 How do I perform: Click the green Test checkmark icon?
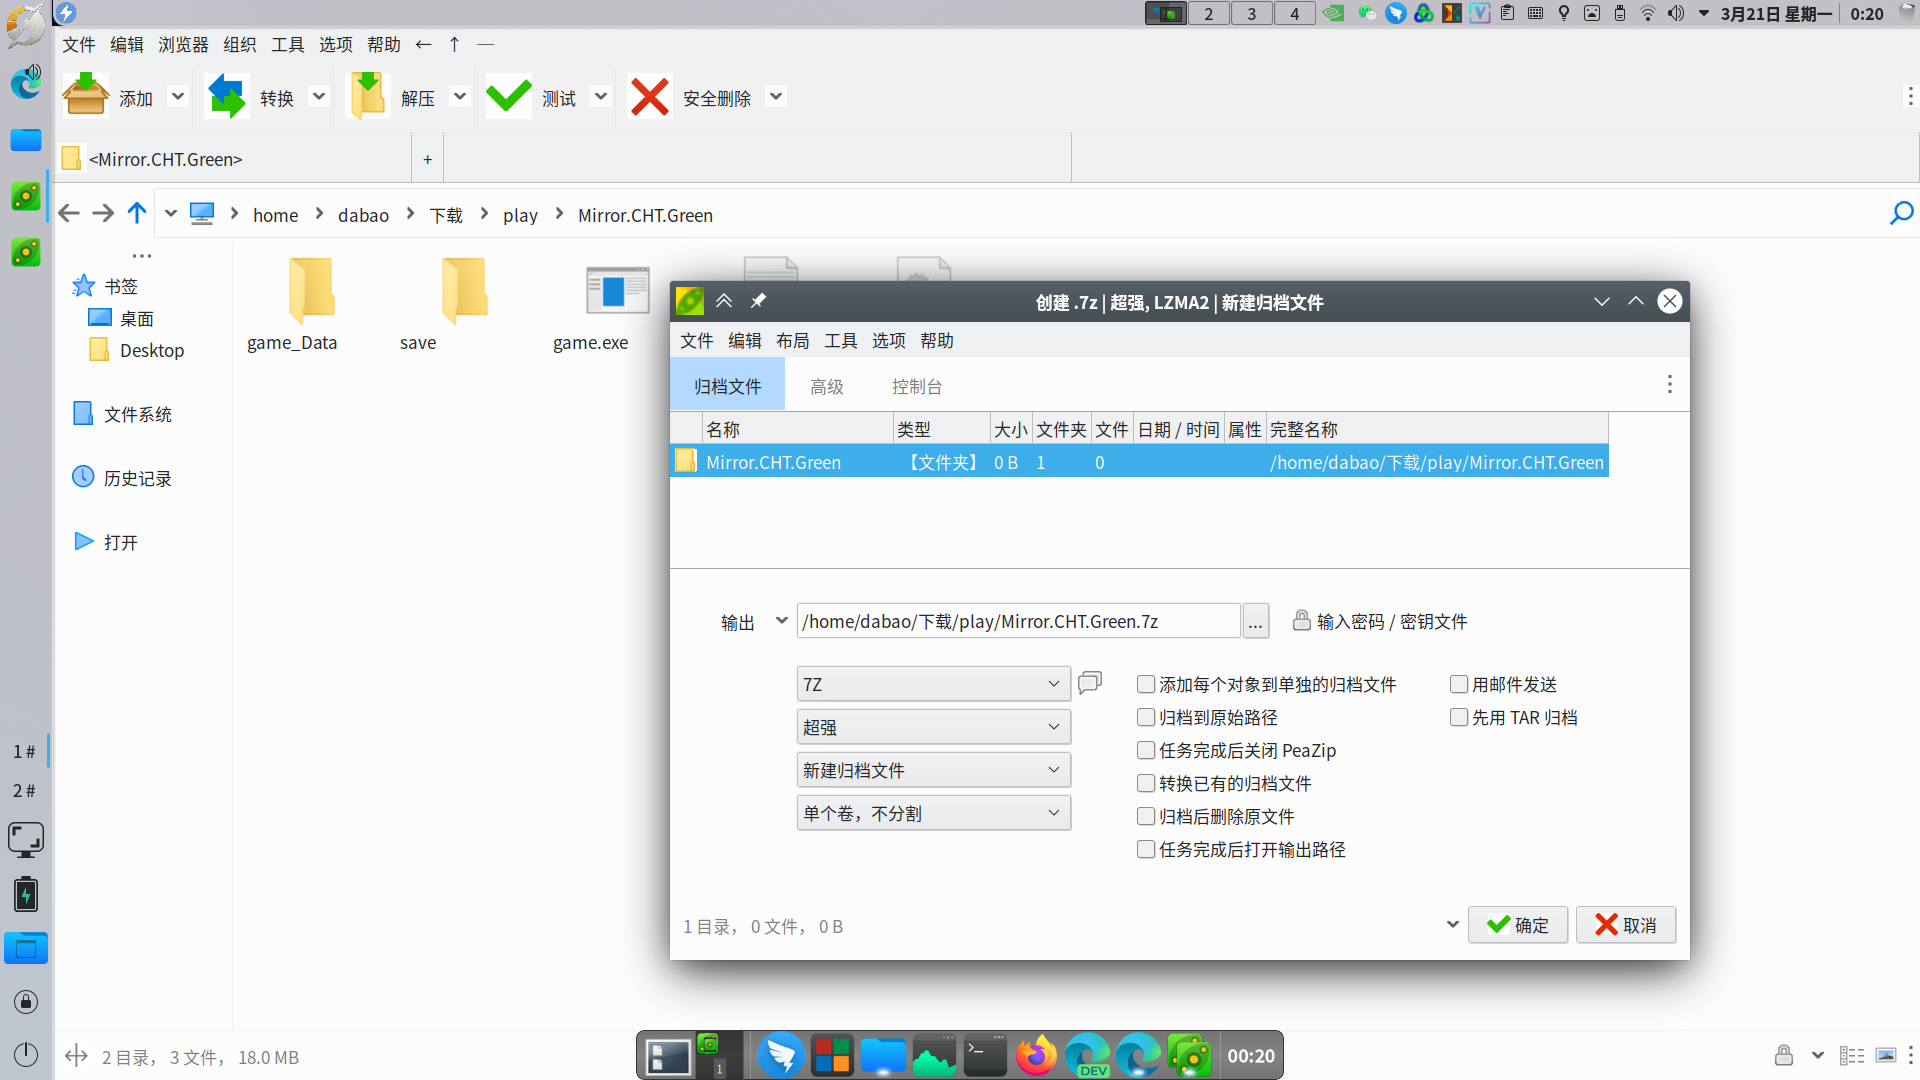(x=509, y=97)
